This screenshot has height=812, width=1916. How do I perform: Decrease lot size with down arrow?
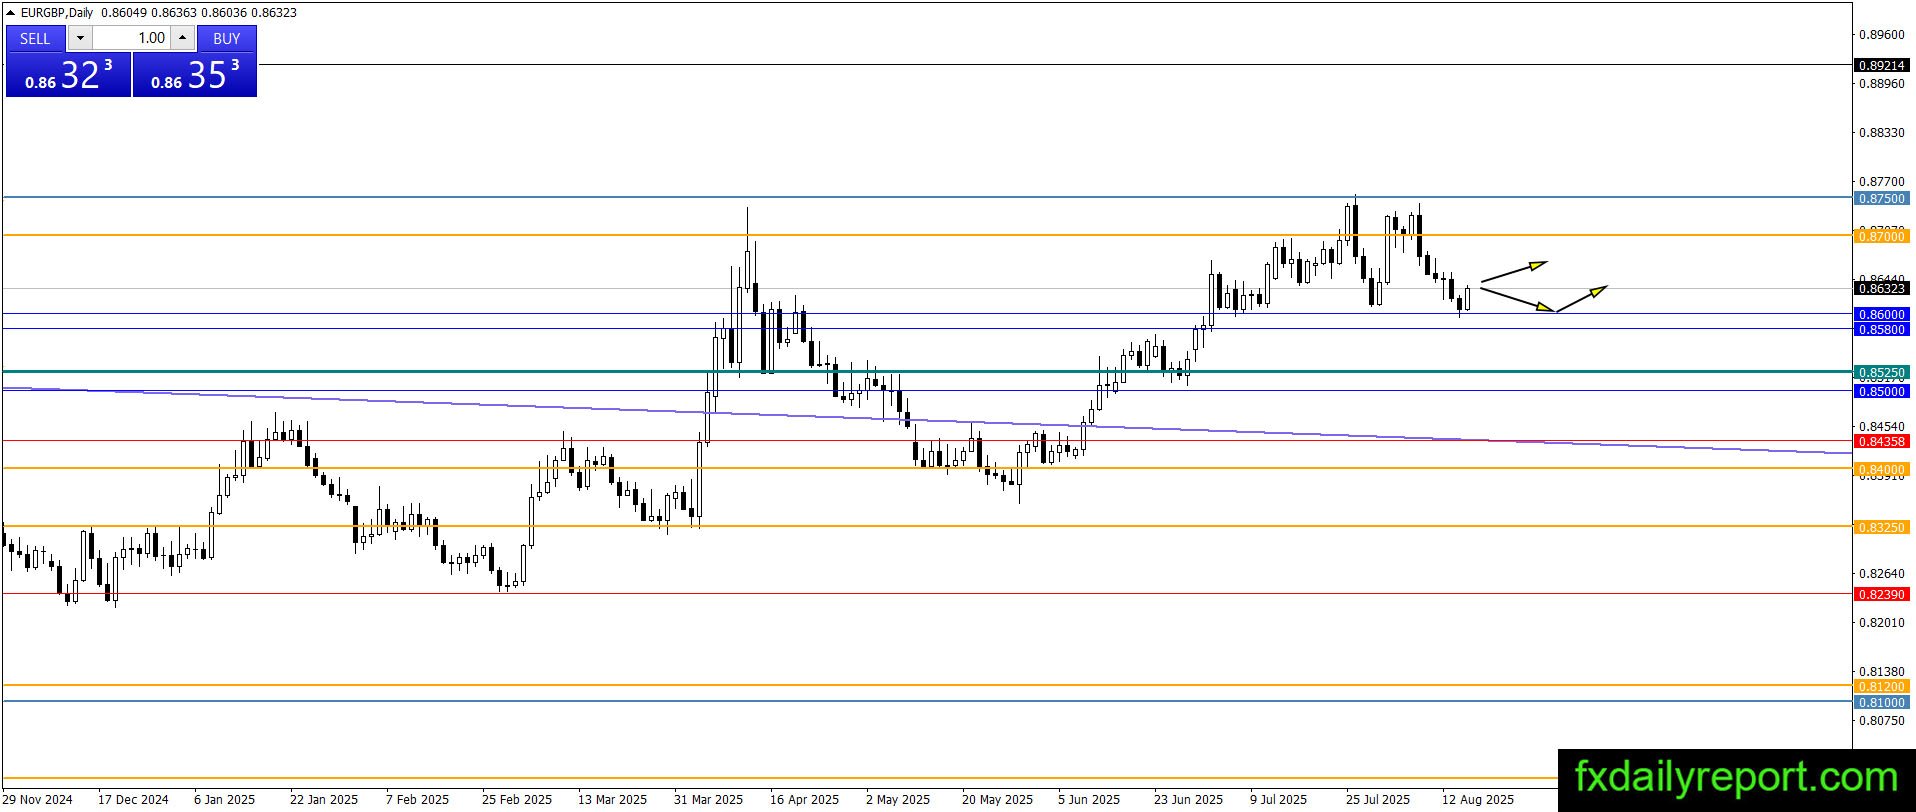click(80, 38)
